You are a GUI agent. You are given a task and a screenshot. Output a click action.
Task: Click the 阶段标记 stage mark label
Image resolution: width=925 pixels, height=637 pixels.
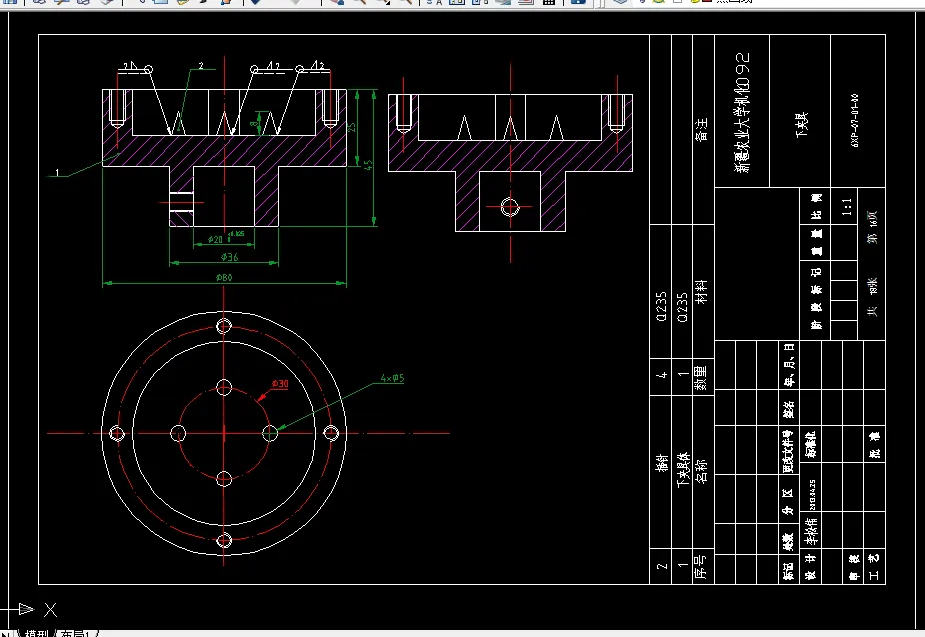coord(816,298)
